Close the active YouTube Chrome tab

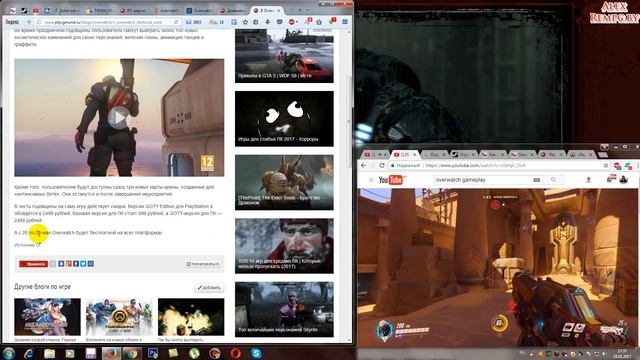[x=415, y=155]
